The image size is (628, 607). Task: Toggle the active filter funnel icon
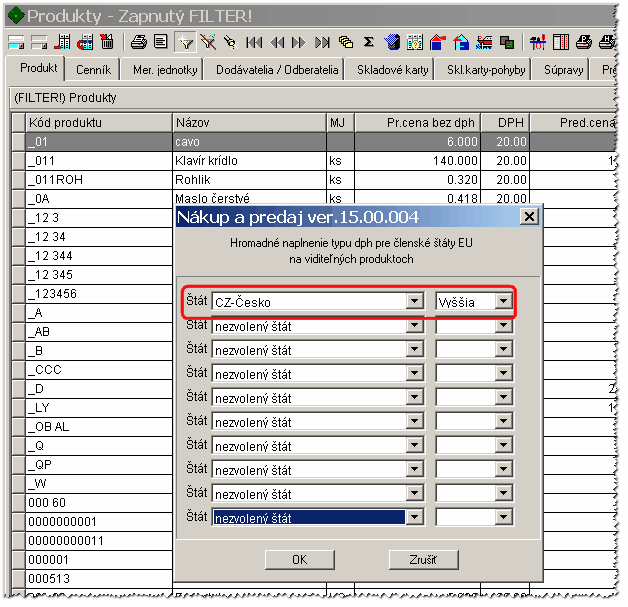click(x=185, y=42)
